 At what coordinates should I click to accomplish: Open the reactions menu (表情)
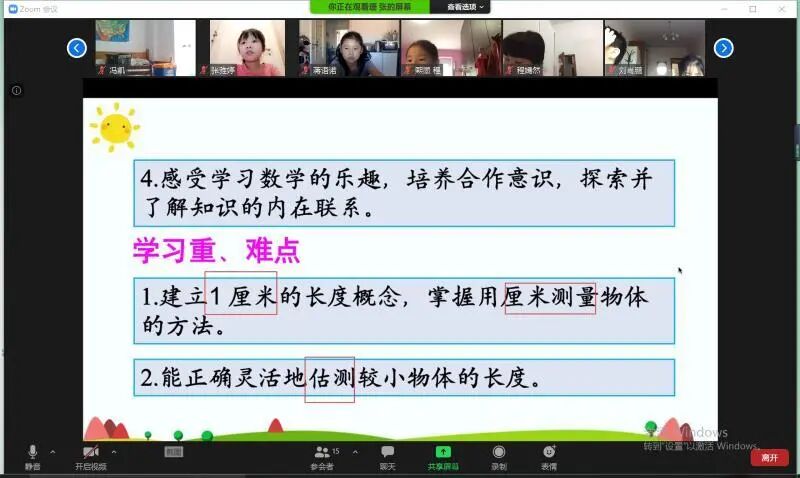tap(549, 457)
